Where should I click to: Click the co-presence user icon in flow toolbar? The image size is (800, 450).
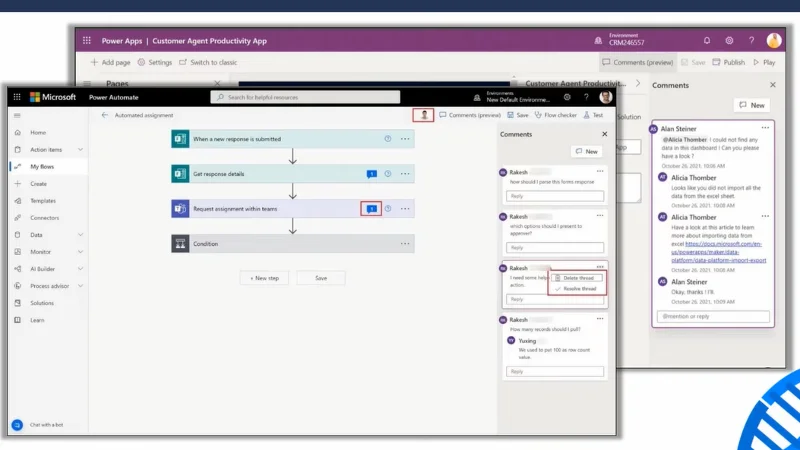[x=423, y=115]
